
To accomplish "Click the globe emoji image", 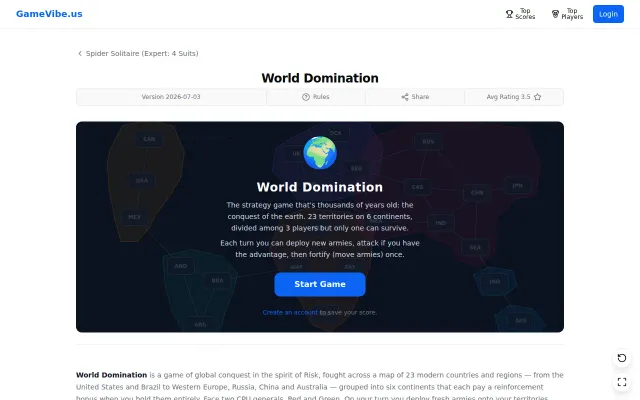I will (320, 153).
